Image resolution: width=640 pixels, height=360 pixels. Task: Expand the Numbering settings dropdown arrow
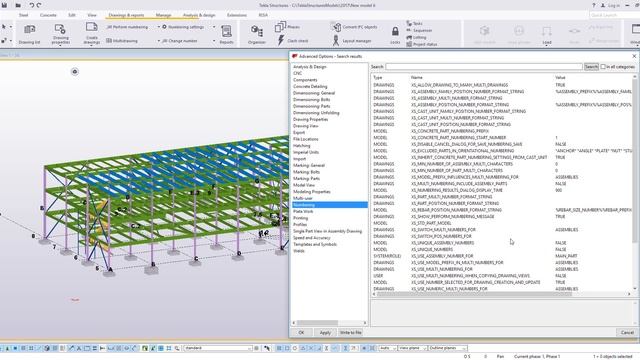214,27
